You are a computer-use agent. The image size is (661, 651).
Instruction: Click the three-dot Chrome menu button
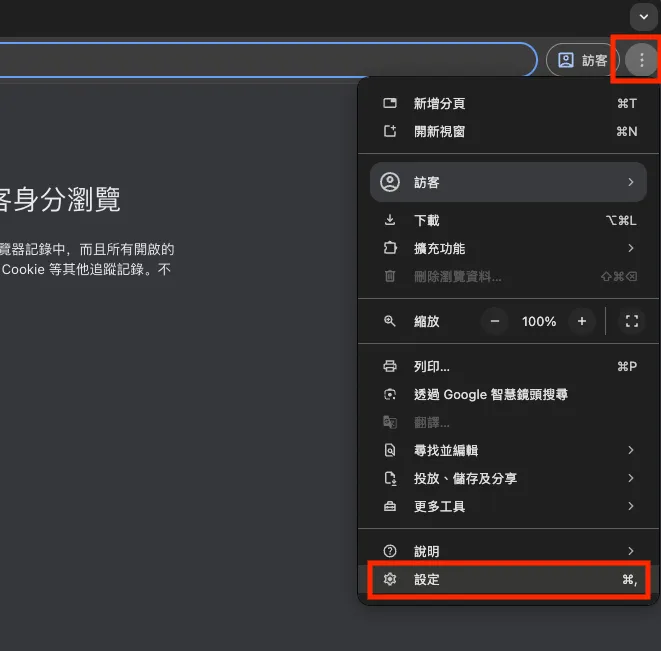coord(641,60)
